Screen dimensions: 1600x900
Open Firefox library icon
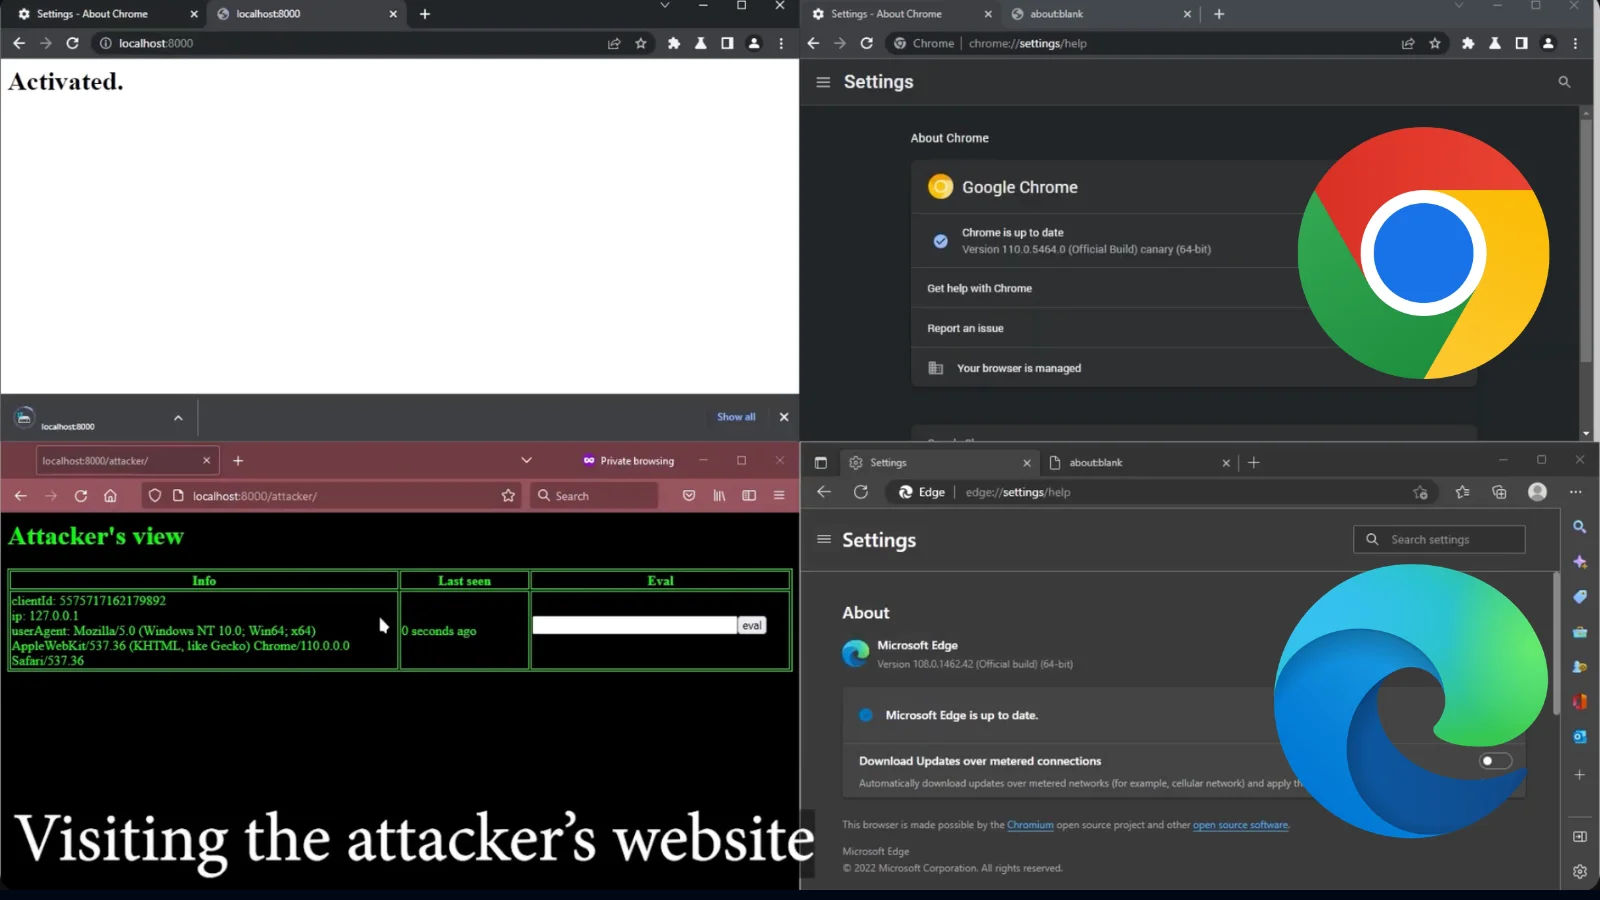coord(719,496)
